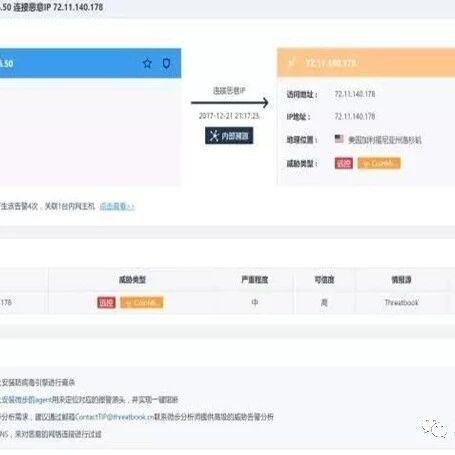Click the 2017-12-21 timestamp under the arrow
Viewport: 455px width, 455px height.
pos(229,116)
